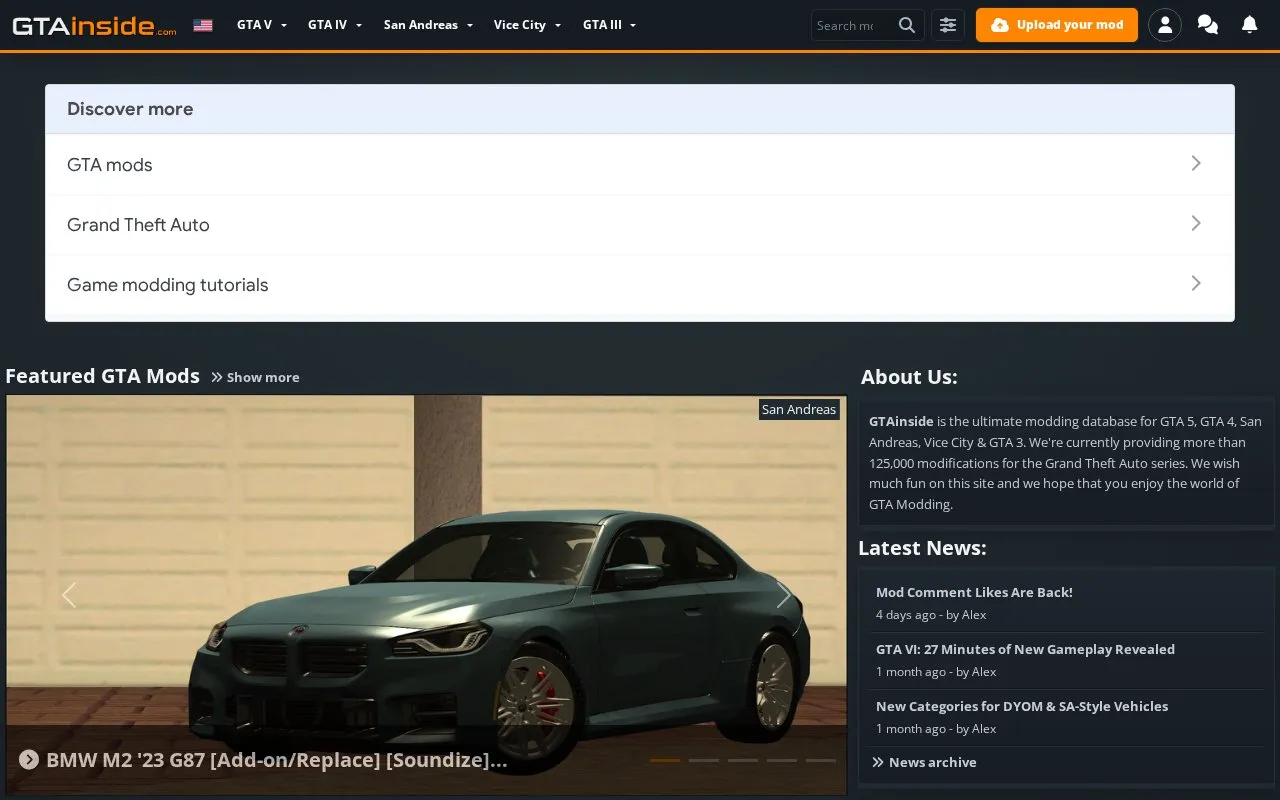Open the chat messages icon

coord(1208,25)
